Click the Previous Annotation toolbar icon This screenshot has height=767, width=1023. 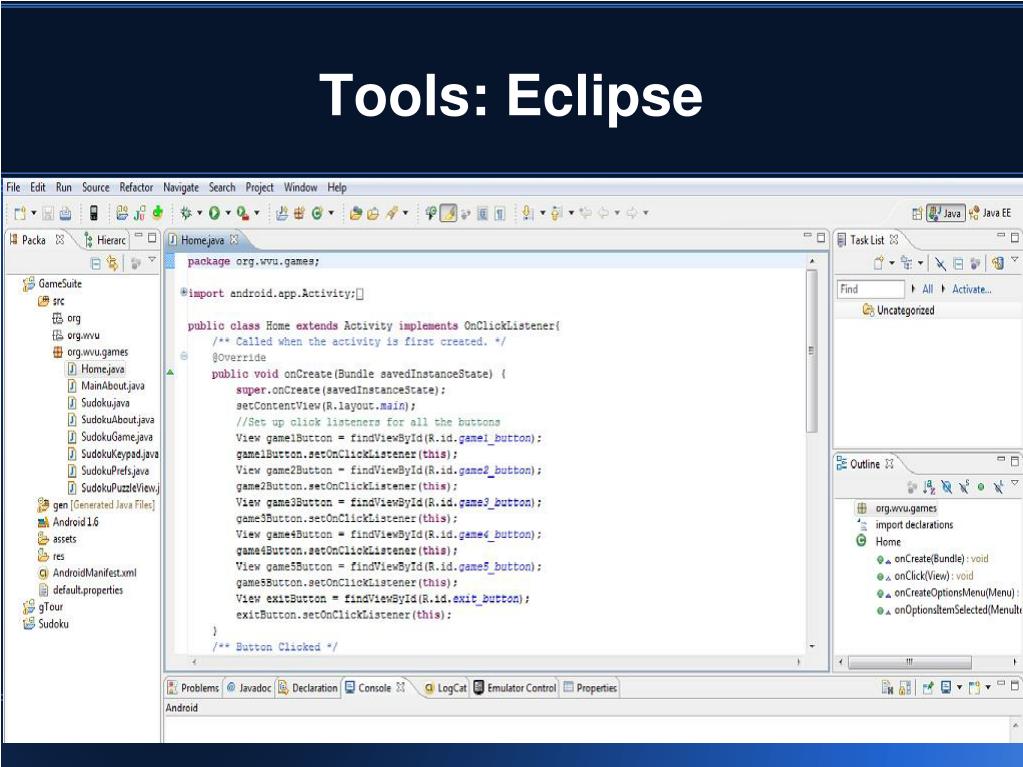coord(557,213)
